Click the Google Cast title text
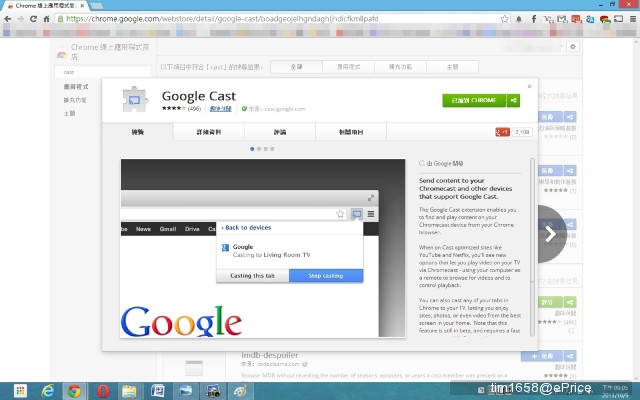Screen dimensions: 640x400 [x=199, y=96]
